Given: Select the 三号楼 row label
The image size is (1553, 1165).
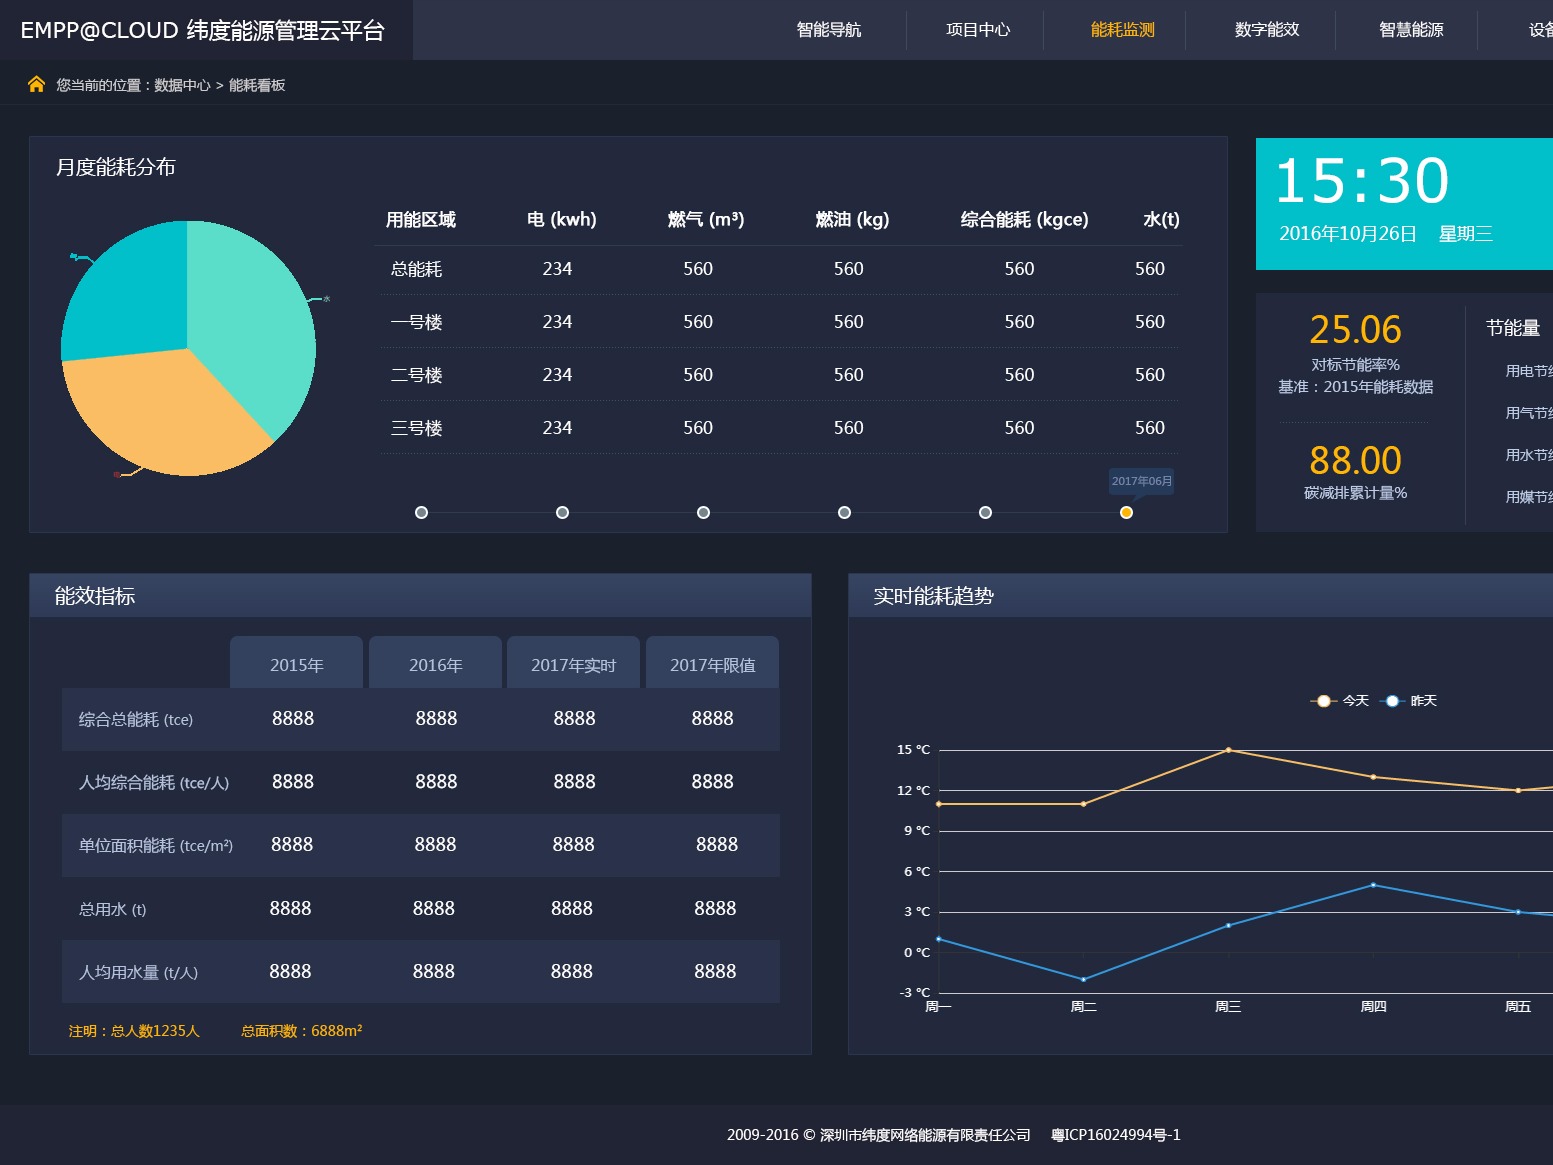Looking at the screenshot, I should pos(416,428).
